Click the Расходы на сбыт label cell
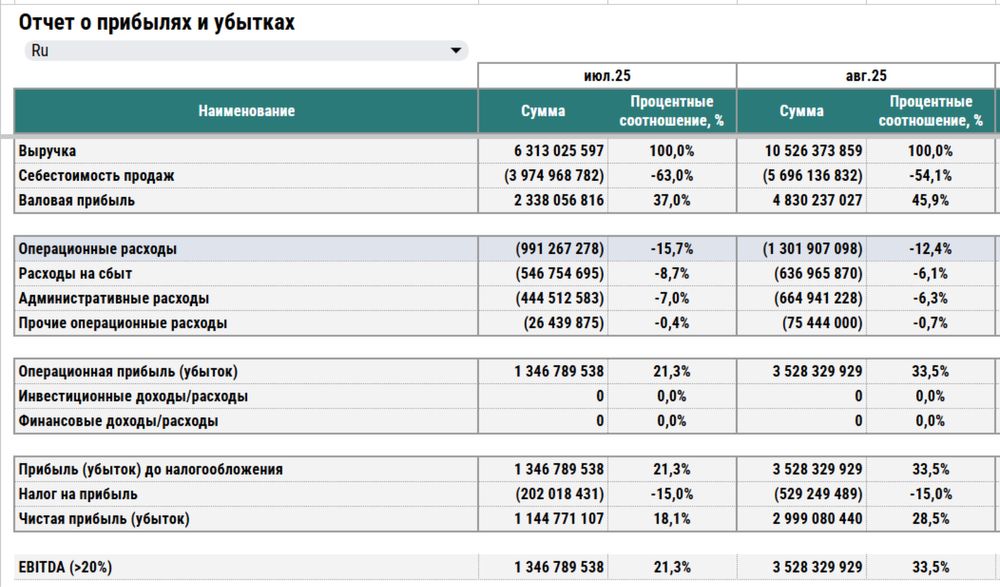 [76, 274]
